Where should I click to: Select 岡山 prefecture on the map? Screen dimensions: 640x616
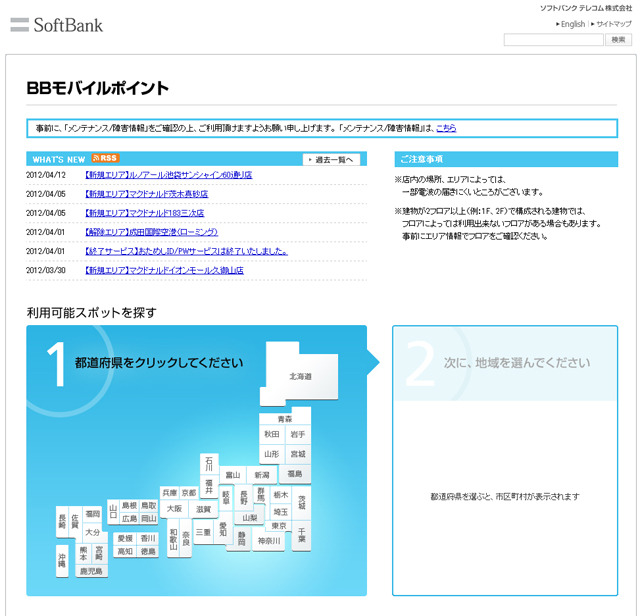pyautogui.click(x=149, y=518)
